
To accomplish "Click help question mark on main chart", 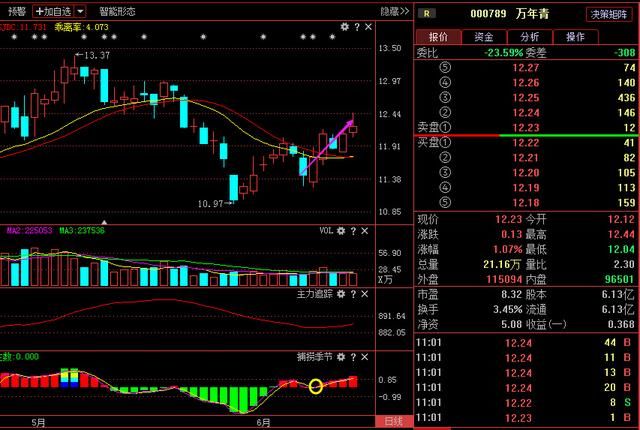I will tap(355, 26).
